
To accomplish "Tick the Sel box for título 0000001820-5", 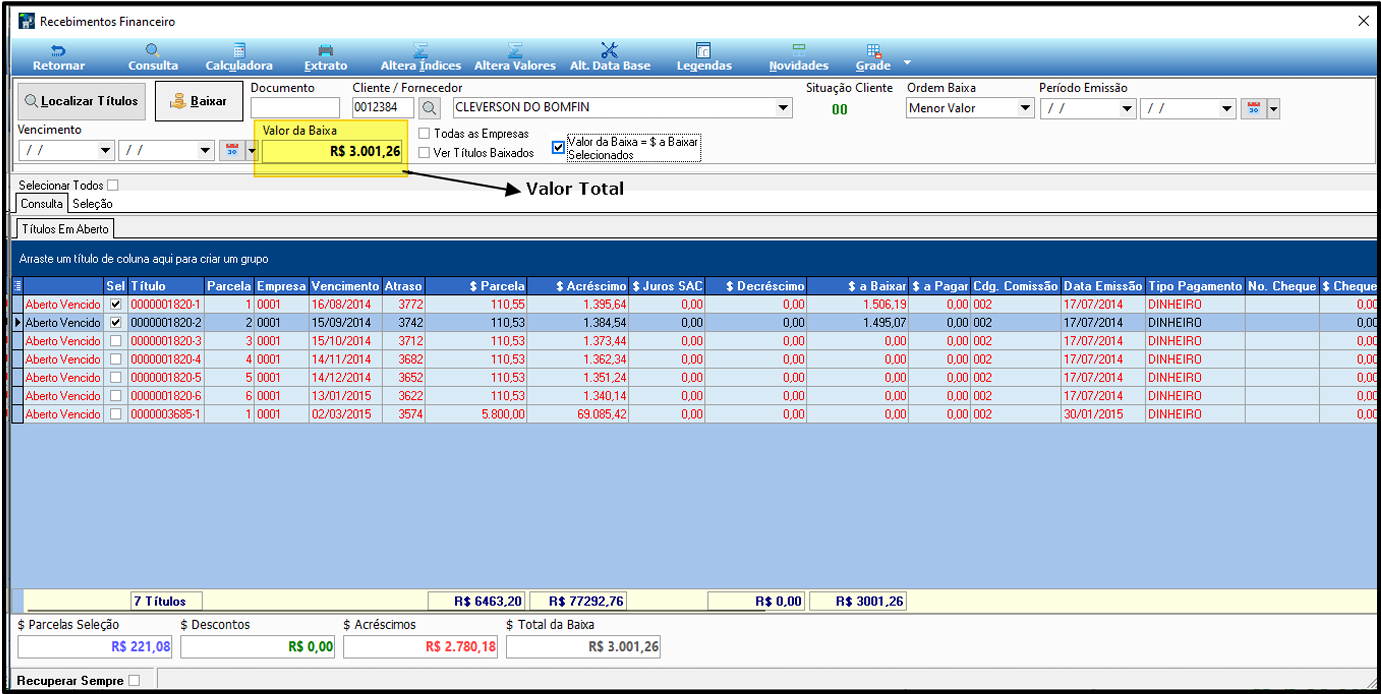I will pos(116,377).
